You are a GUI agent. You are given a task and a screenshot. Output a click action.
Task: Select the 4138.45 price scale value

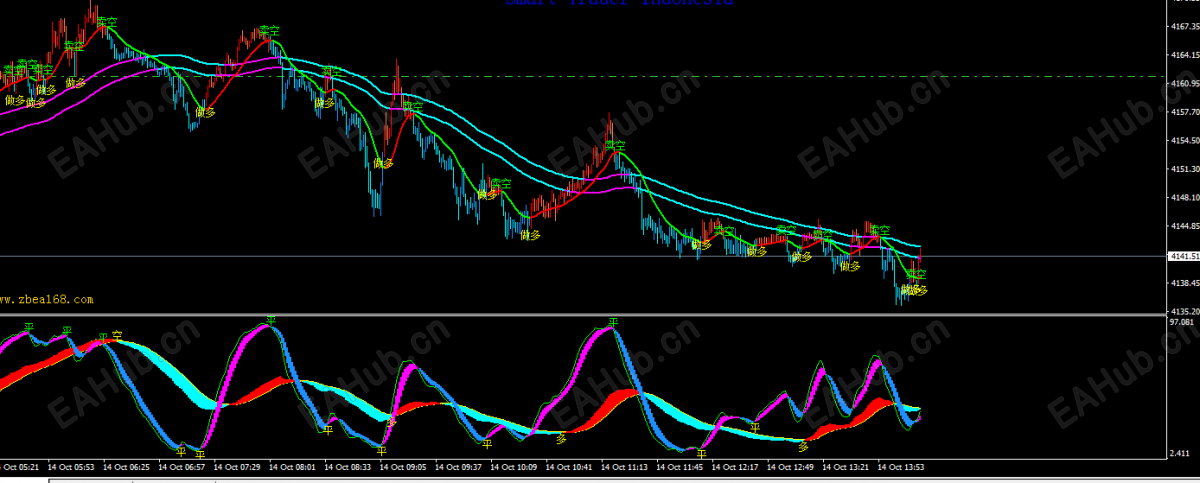1183,283
